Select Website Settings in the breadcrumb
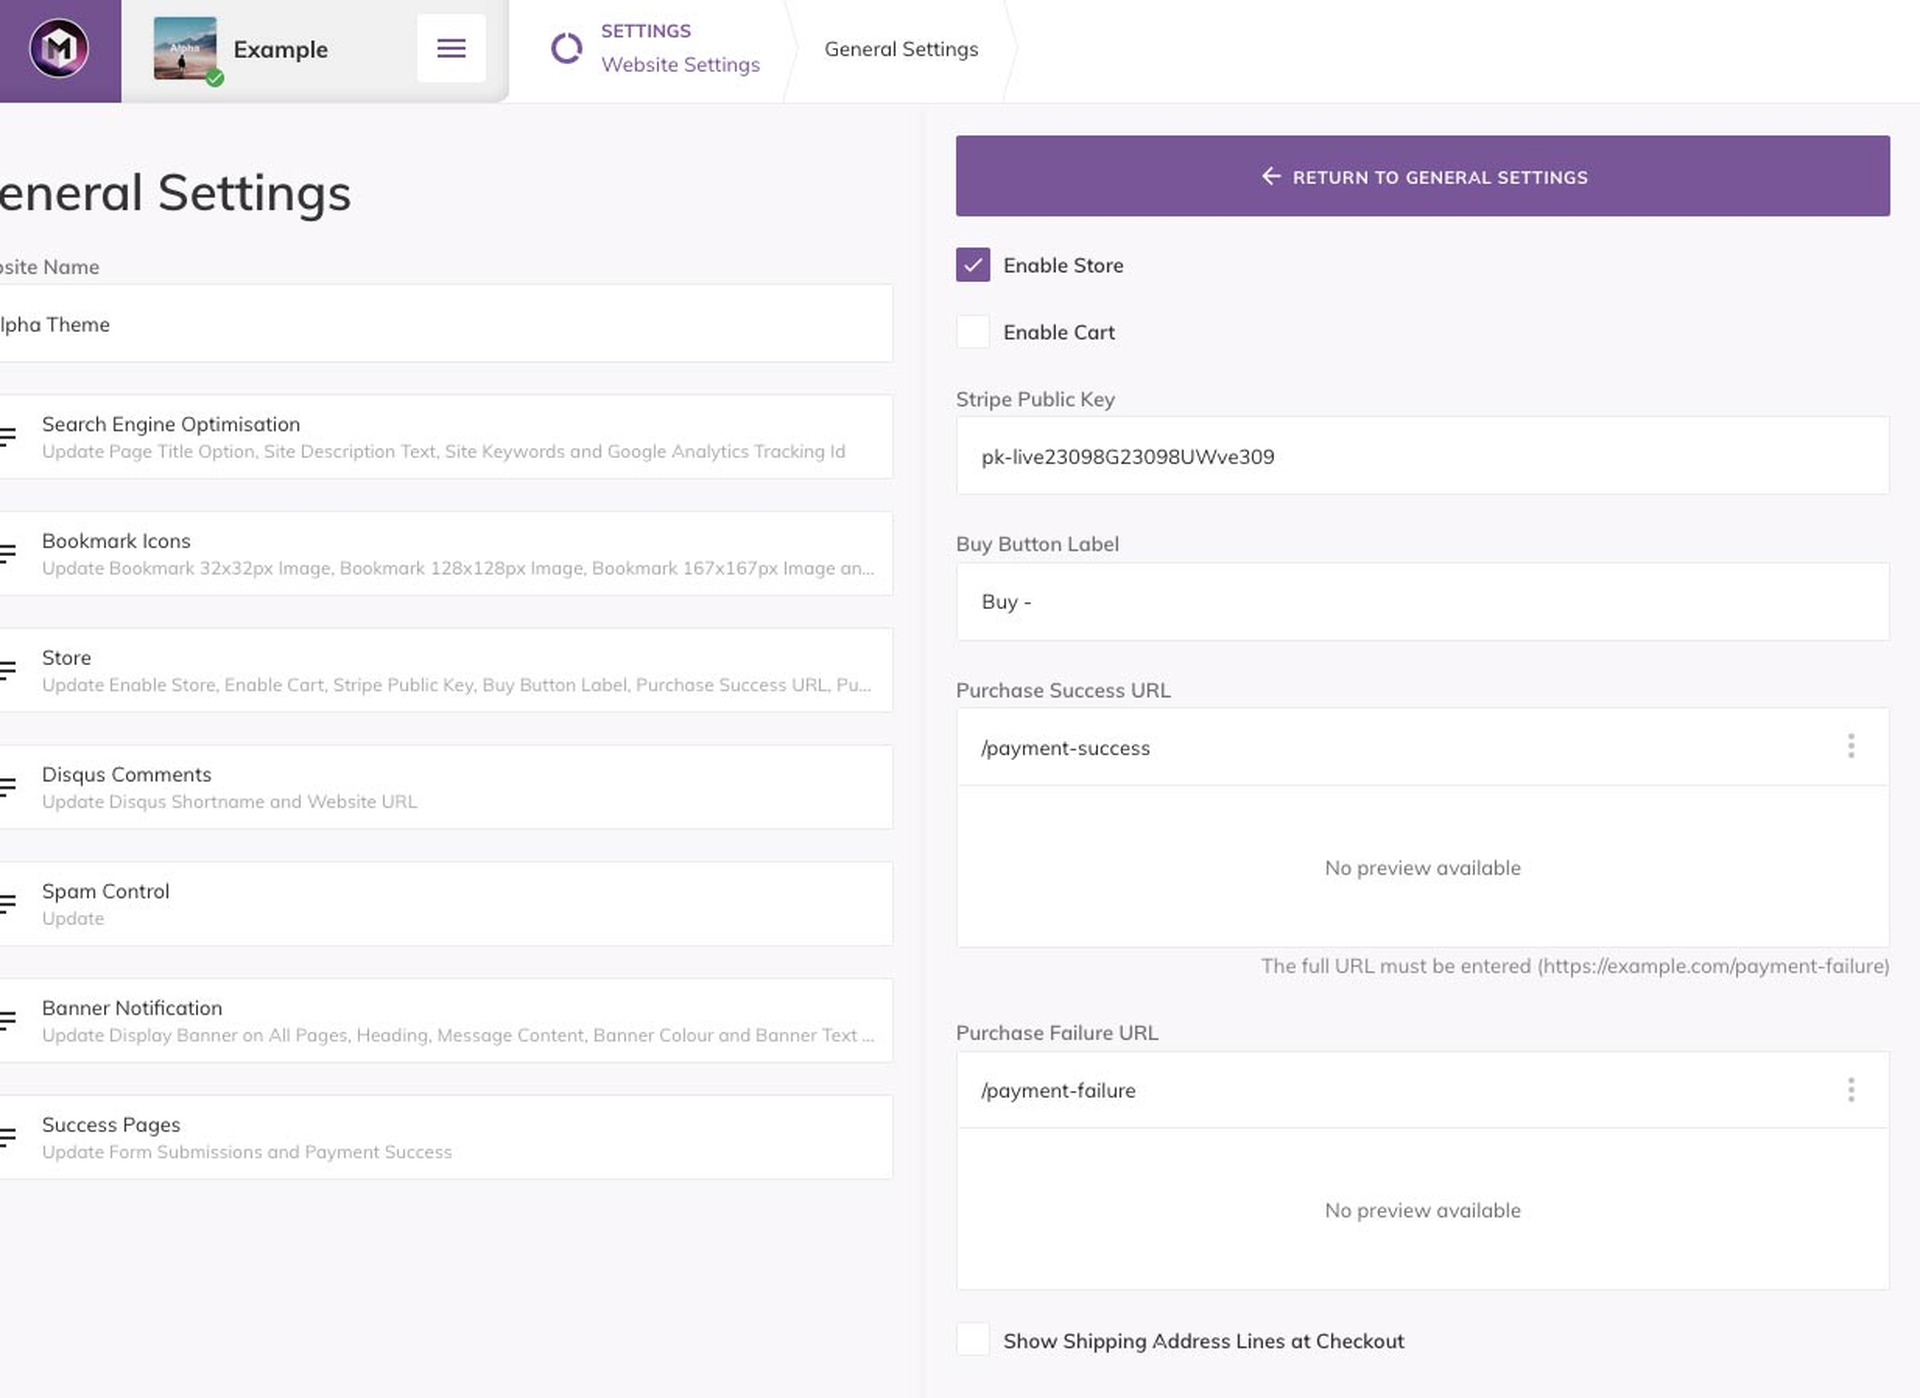The height and width of the screenshot is (1398, 1920). 681,64
